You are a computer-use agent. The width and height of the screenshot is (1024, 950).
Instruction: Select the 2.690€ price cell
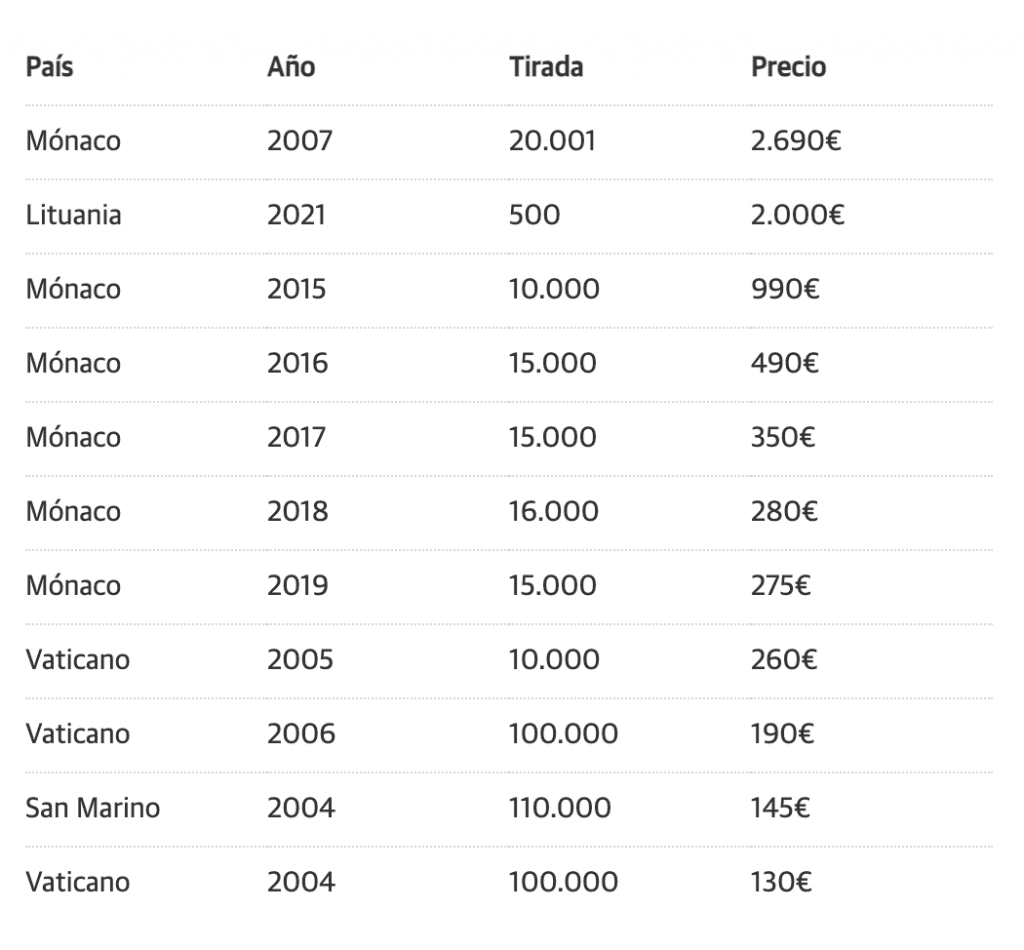[795, 140]
